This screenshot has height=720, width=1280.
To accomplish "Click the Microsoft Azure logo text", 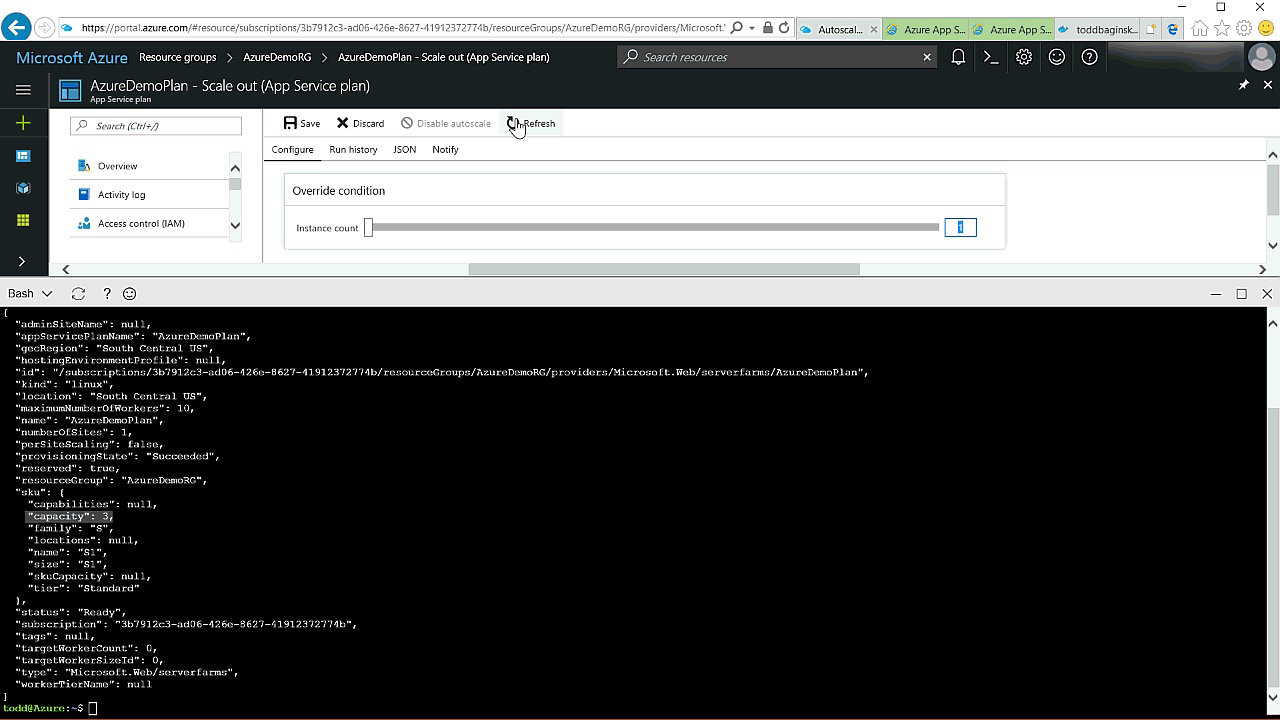I will (x=72, y=57).
